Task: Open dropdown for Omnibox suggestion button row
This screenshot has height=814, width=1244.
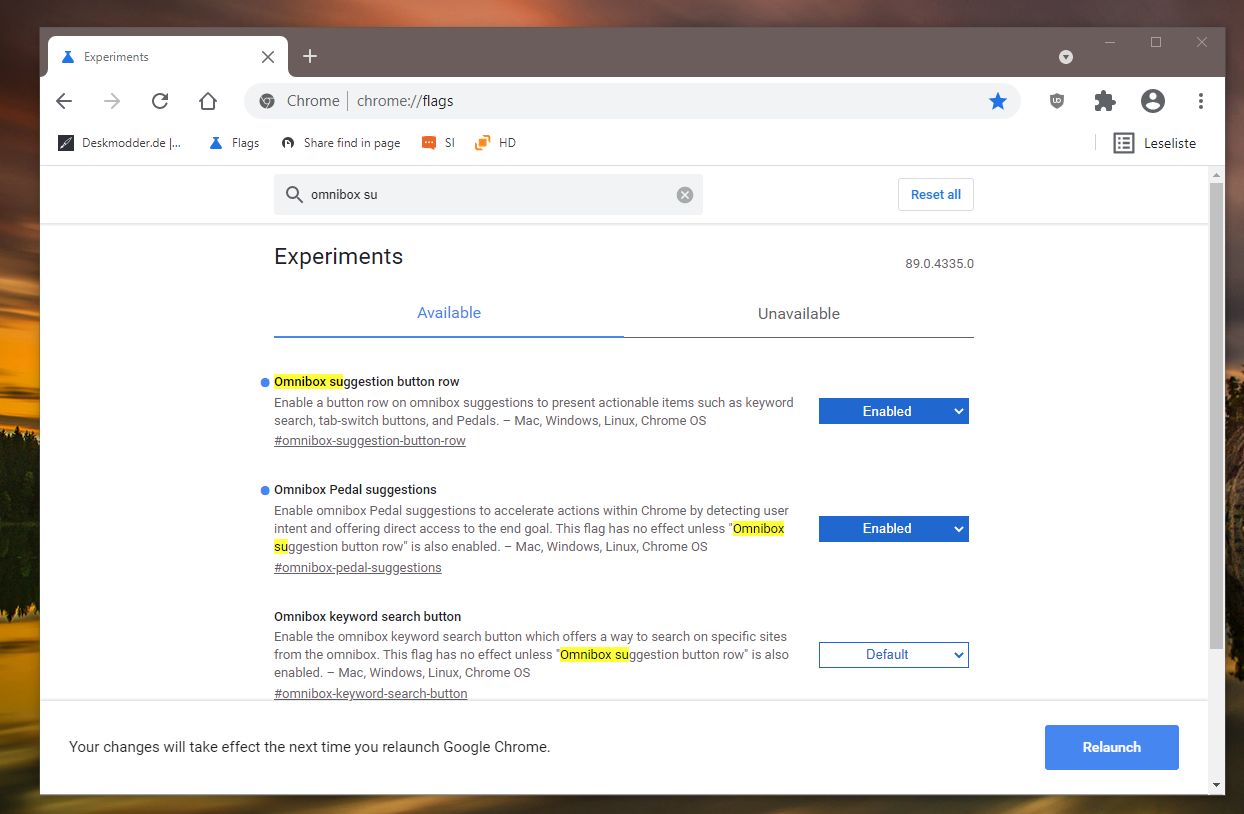Action: point(894,411)
